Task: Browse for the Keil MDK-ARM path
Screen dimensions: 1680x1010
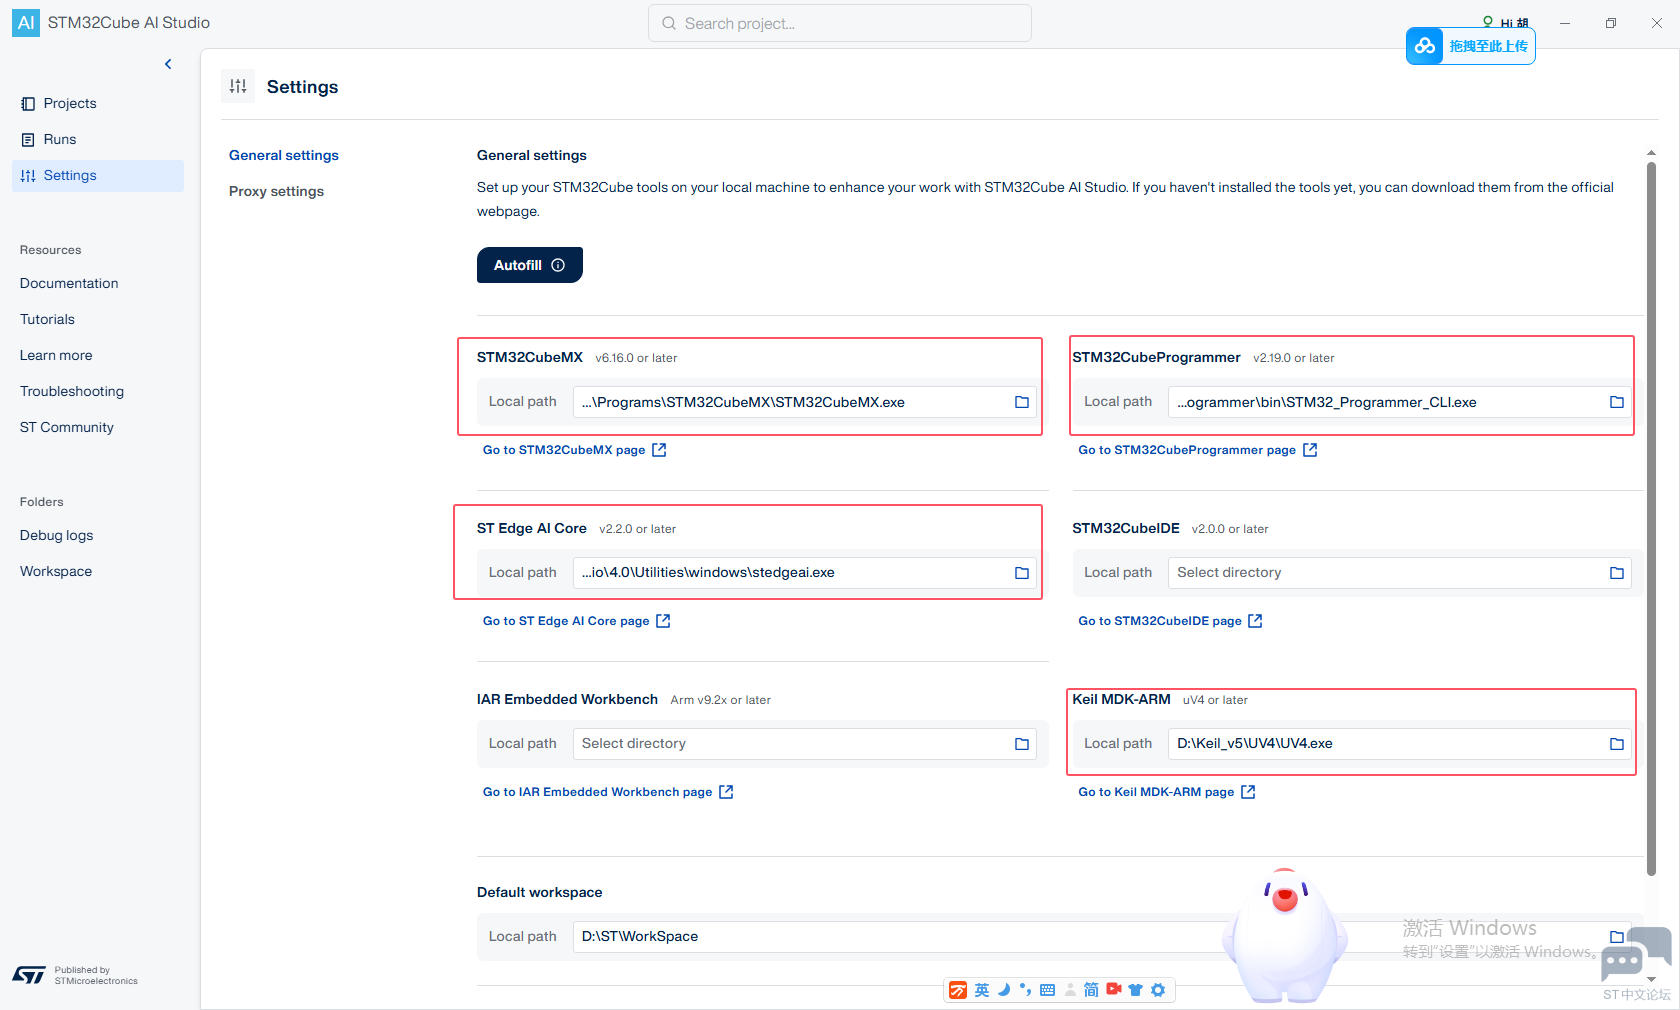Action: (1617, 744)
